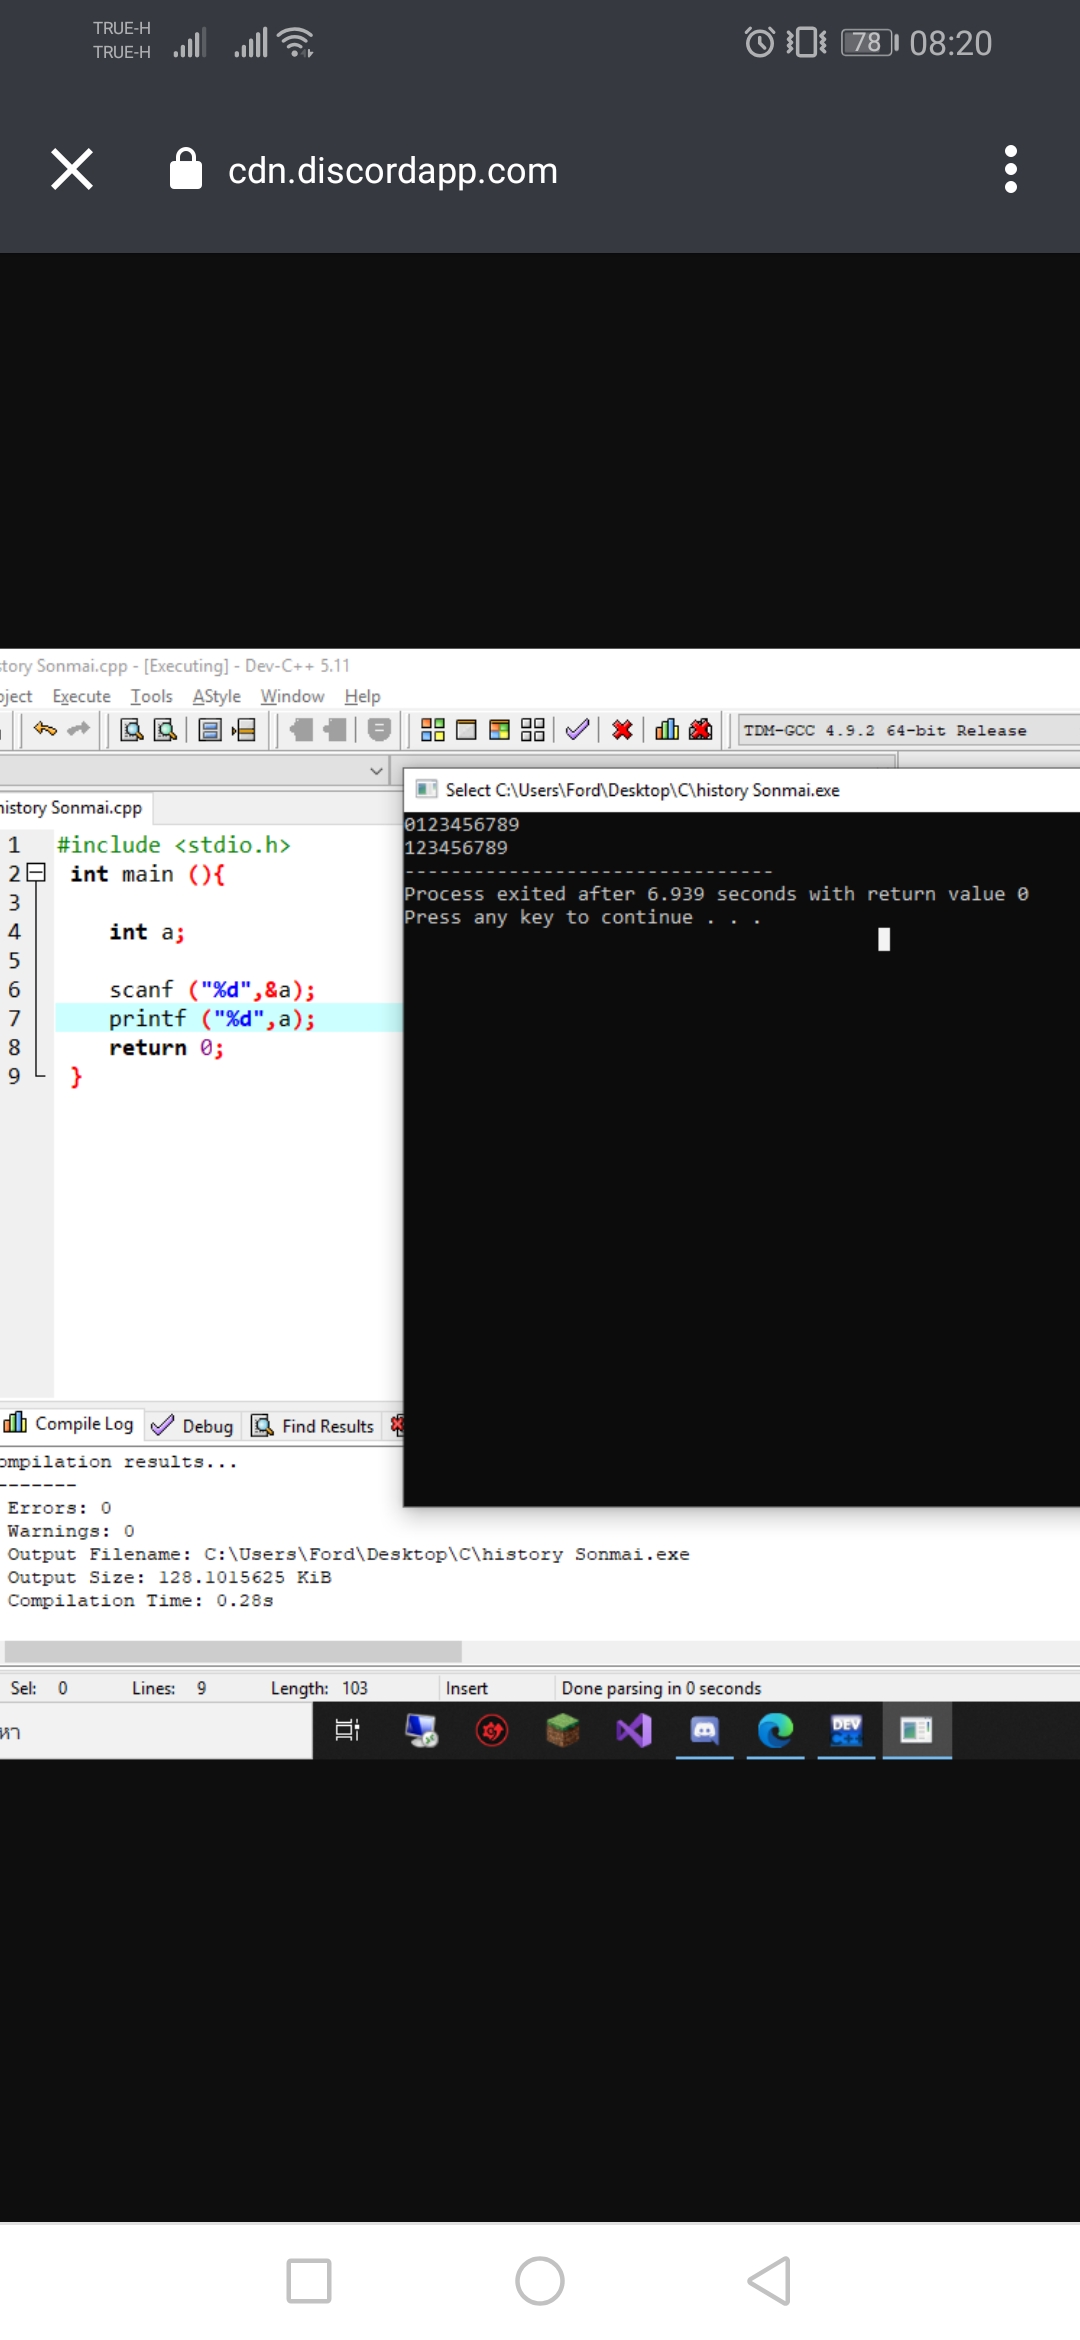Open the AStyle menu

(x=216, y=696)
